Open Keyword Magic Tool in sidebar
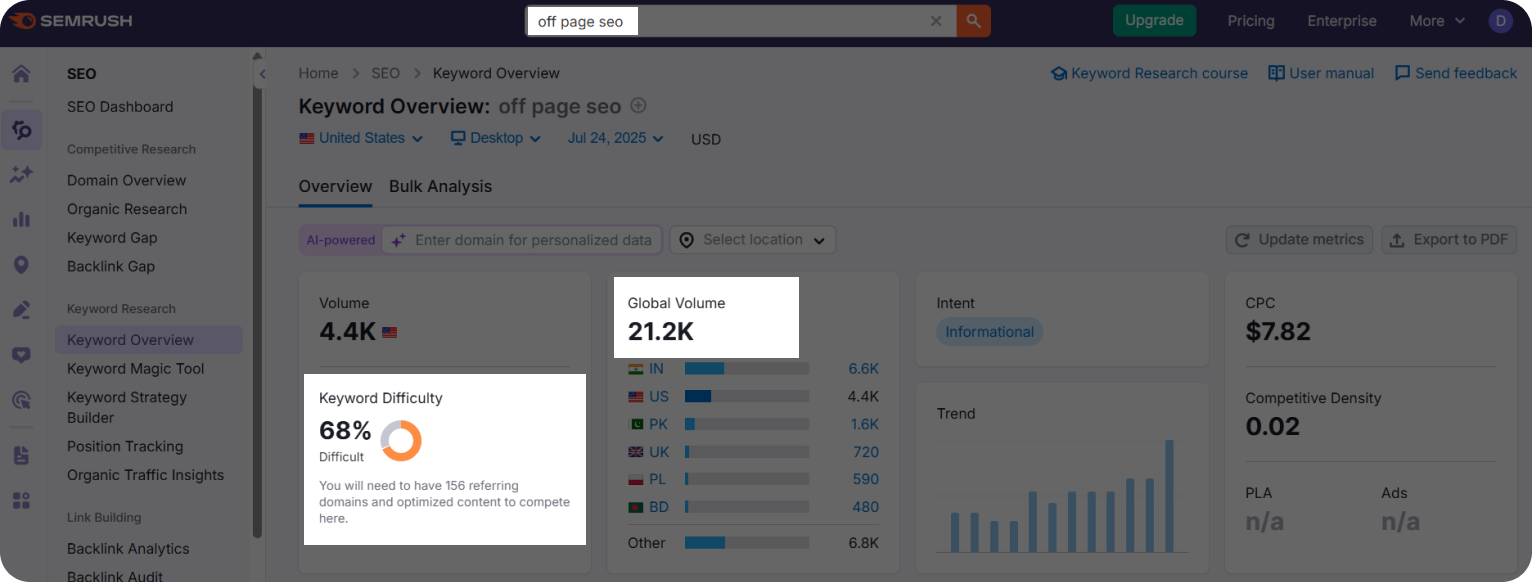The image size is (1532, 582). [x=135, y=369]
